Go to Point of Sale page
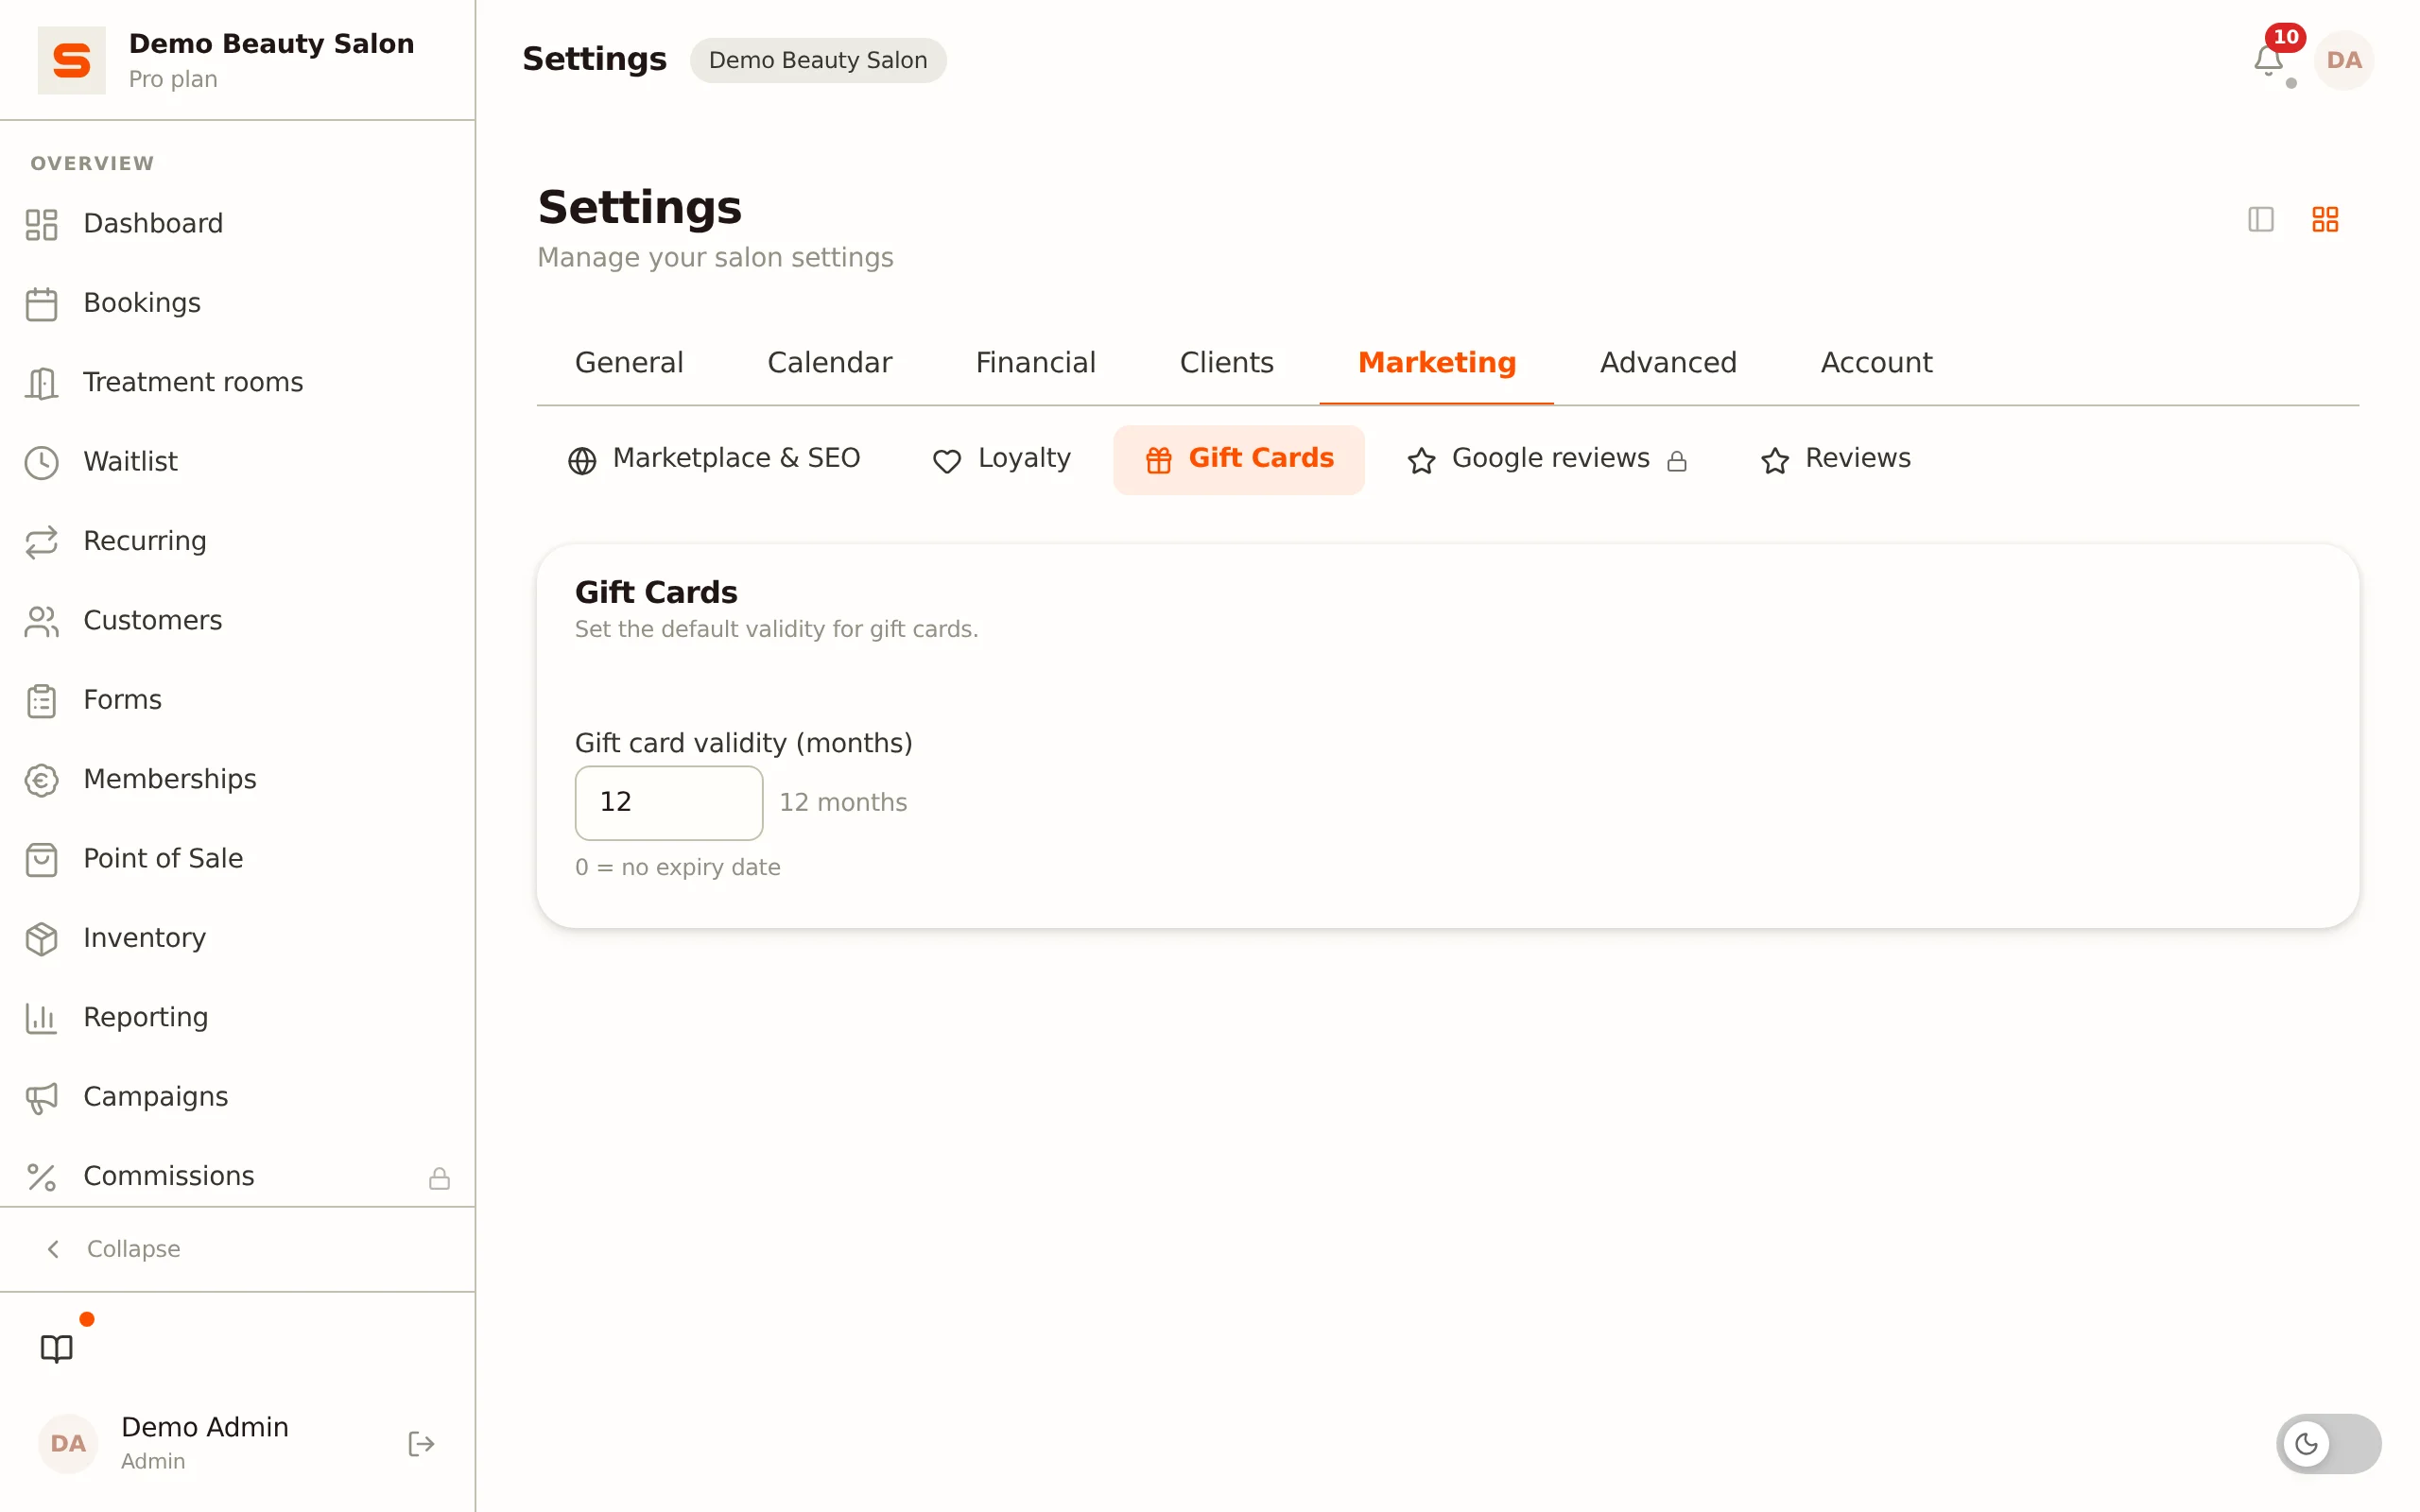 point(238,859)
